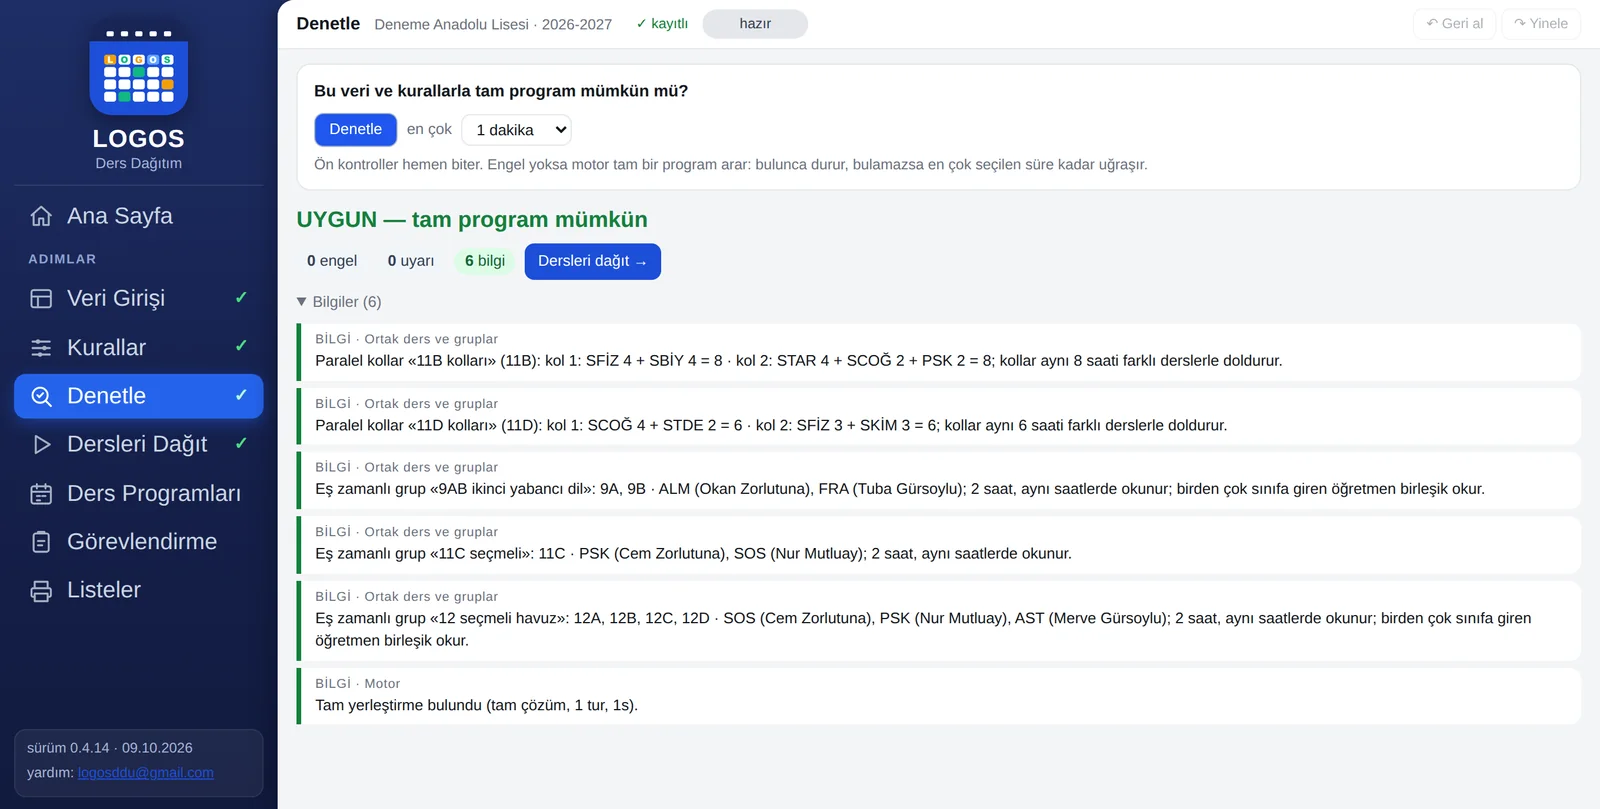Click the blue Denetle run button
Viewport: 1600px width, 809px height.
coord(355,130)
